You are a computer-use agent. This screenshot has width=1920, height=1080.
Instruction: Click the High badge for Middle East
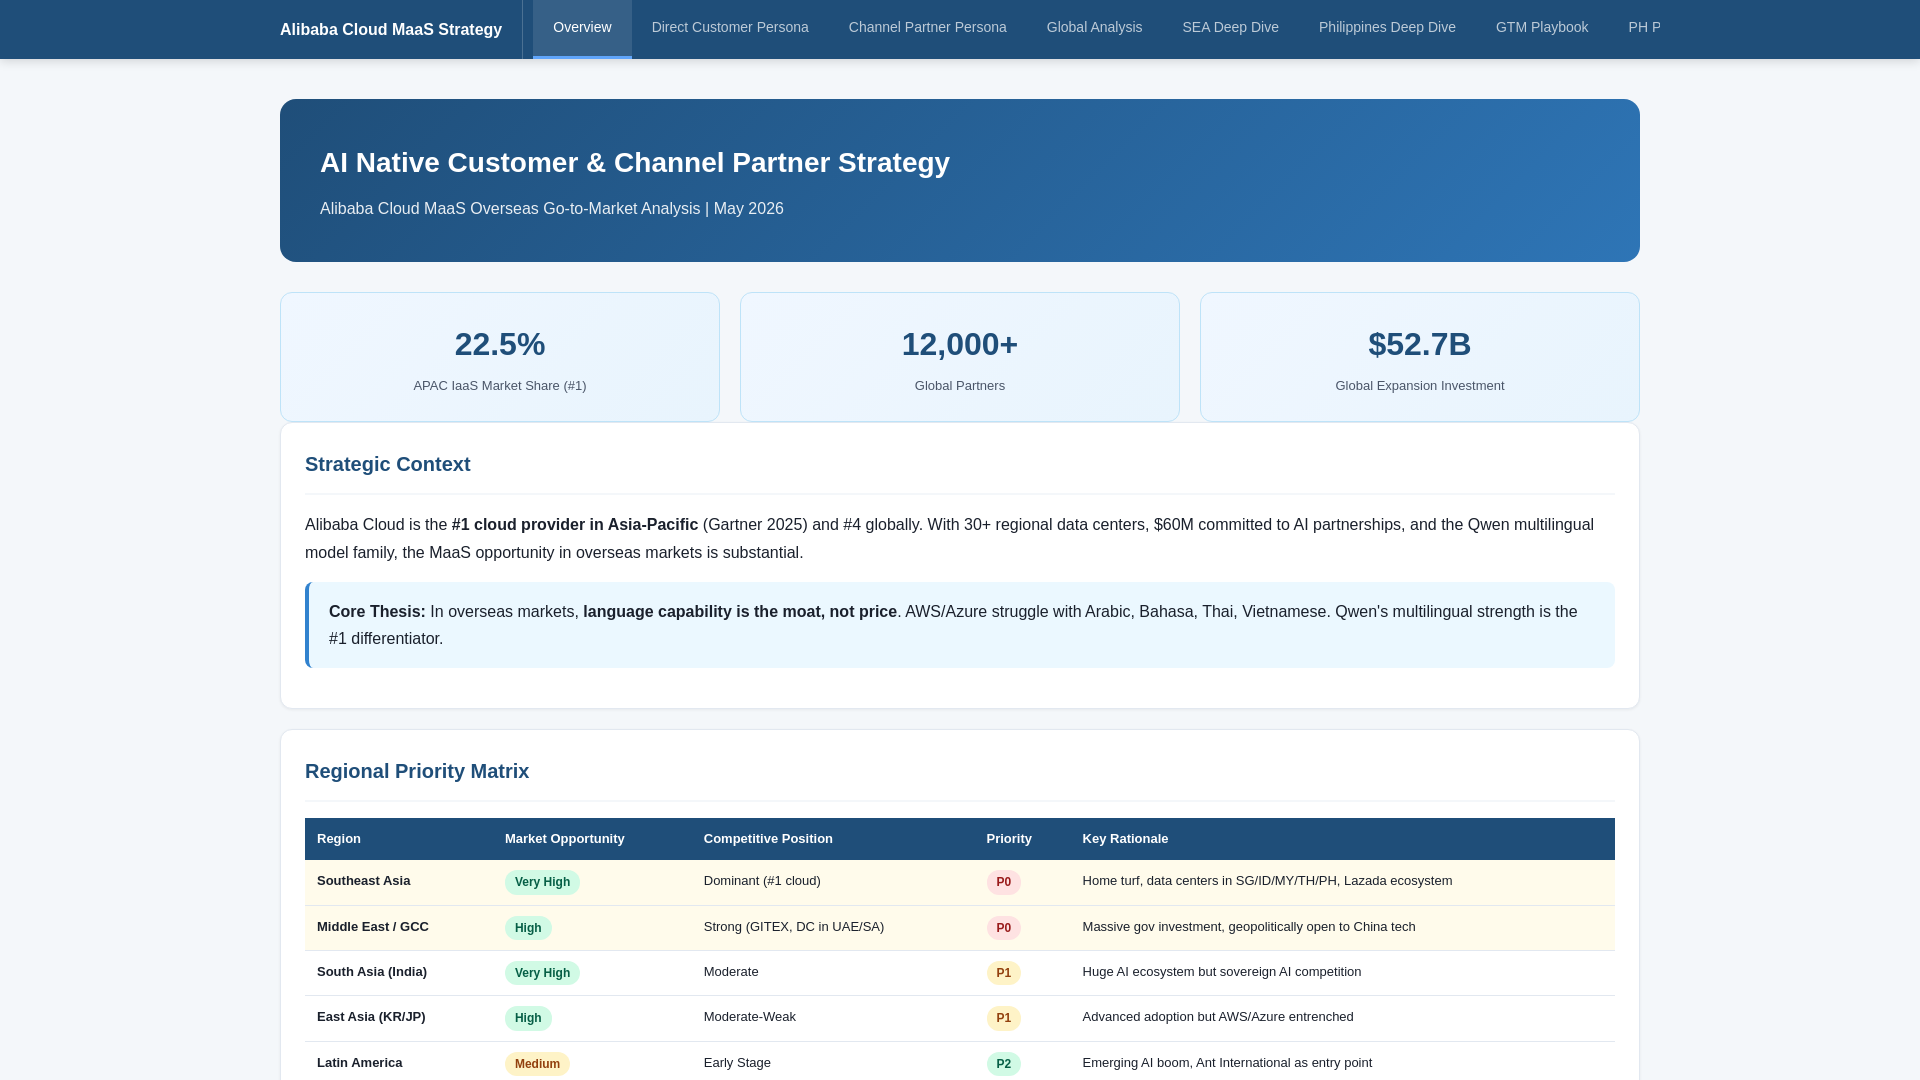point(528,928)
